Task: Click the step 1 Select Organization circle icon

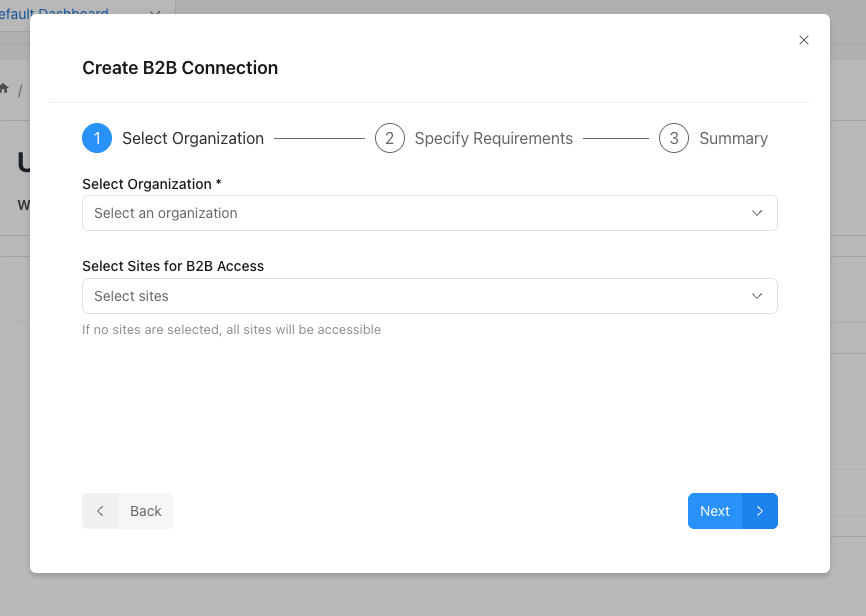Action: click(x=97, y=138)
